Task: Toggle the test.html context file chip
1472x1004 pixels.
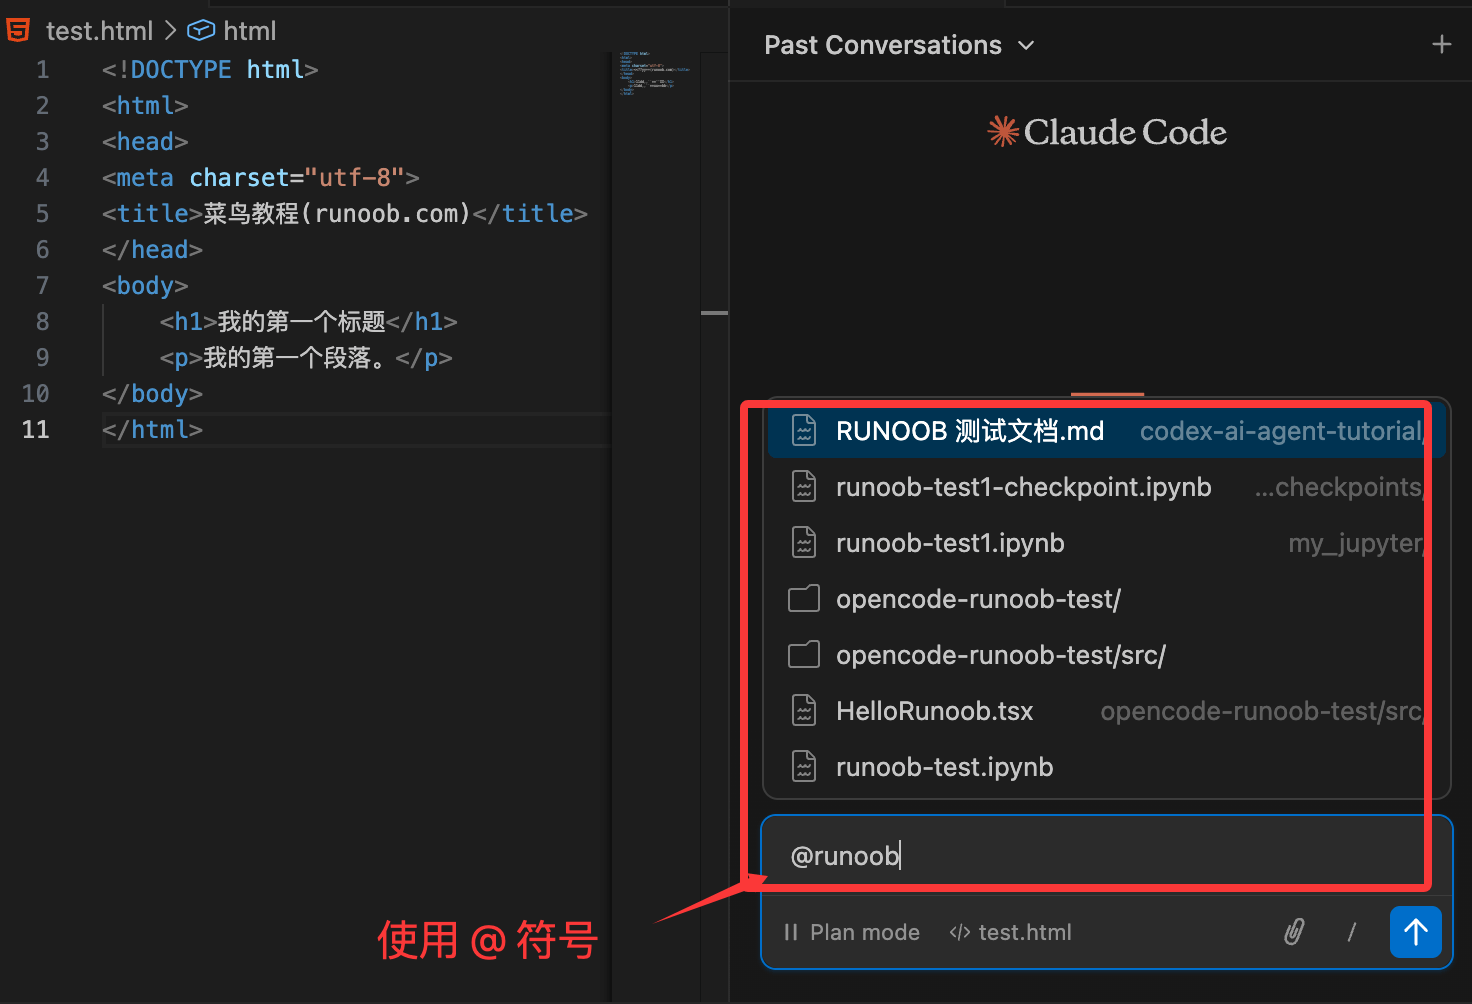Action: [x=1010, y=932]
